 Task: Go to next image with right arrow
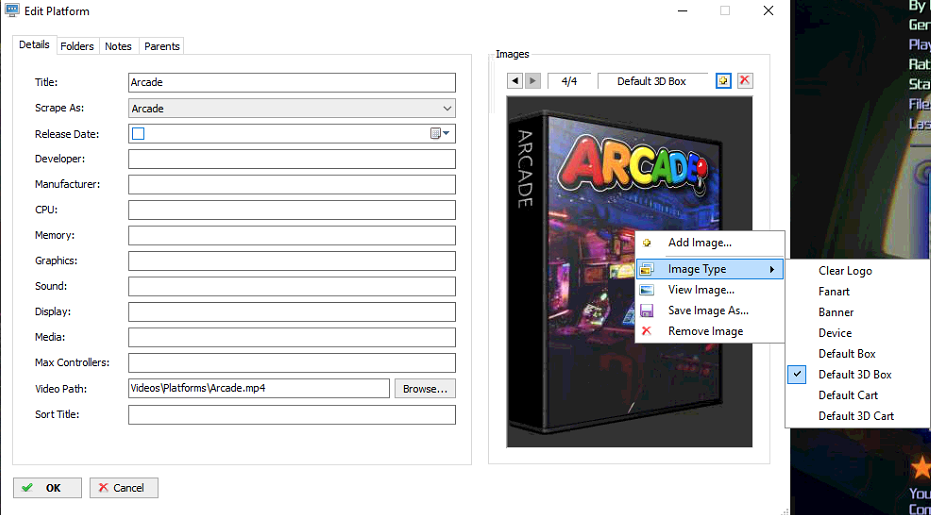pos(533,81)
